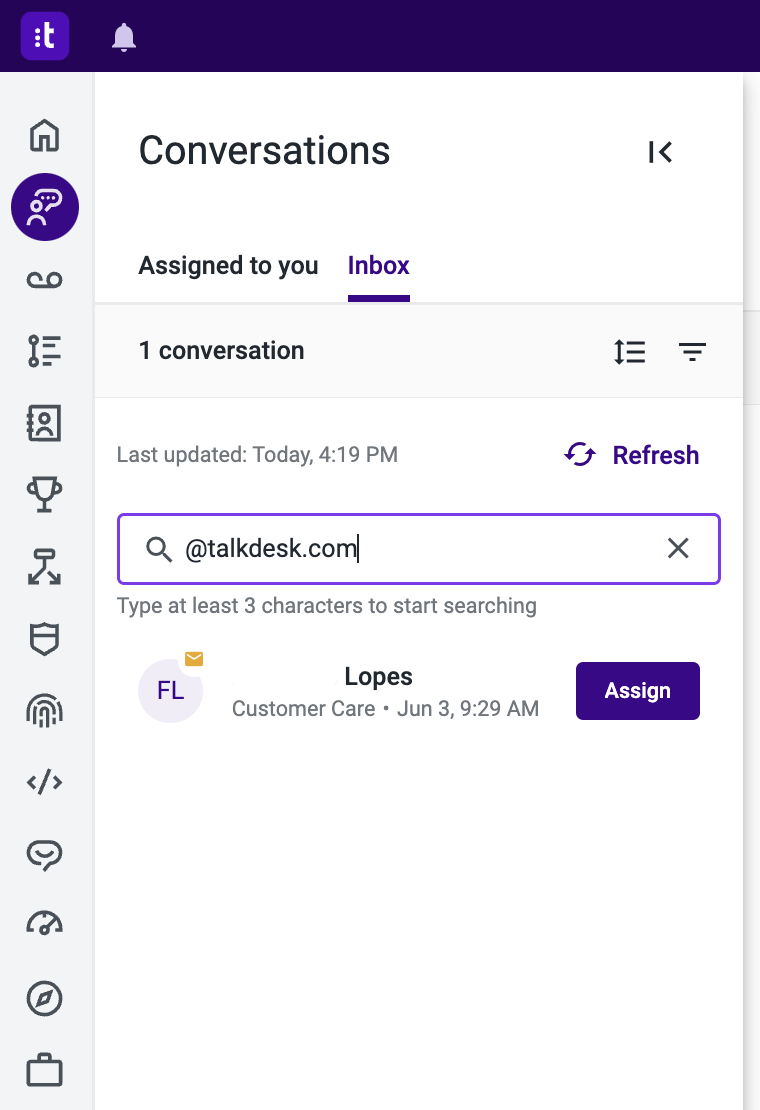Image resolution: width=760 pixels, height=1110 pixels.
Task: Open the Contacts address book icon
Action: (x=45, y=423)
